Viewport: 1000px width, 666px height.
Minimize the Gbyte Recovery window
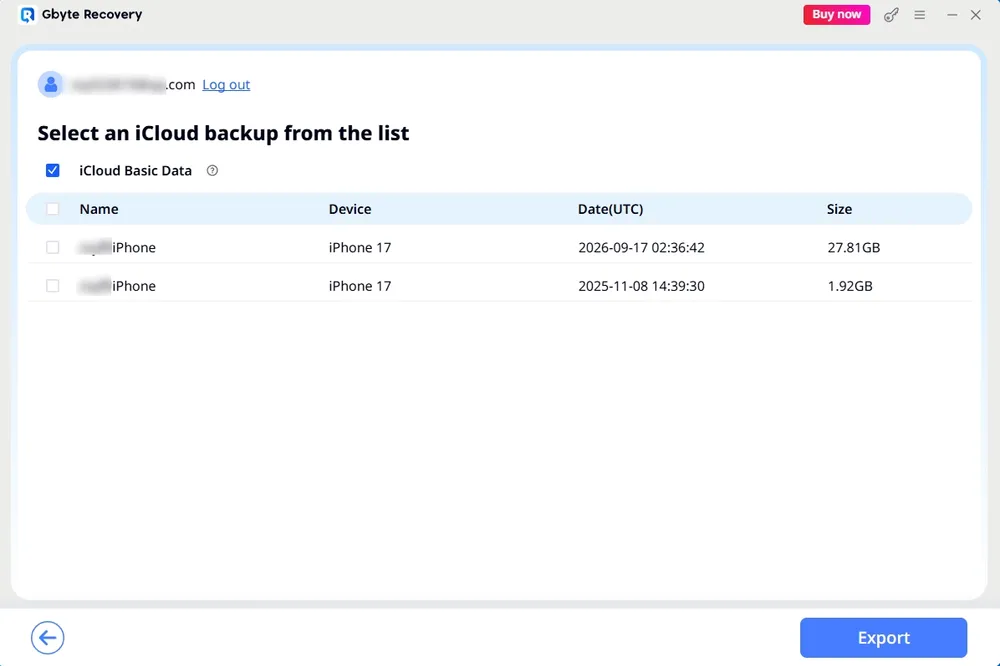coord(952,15)
